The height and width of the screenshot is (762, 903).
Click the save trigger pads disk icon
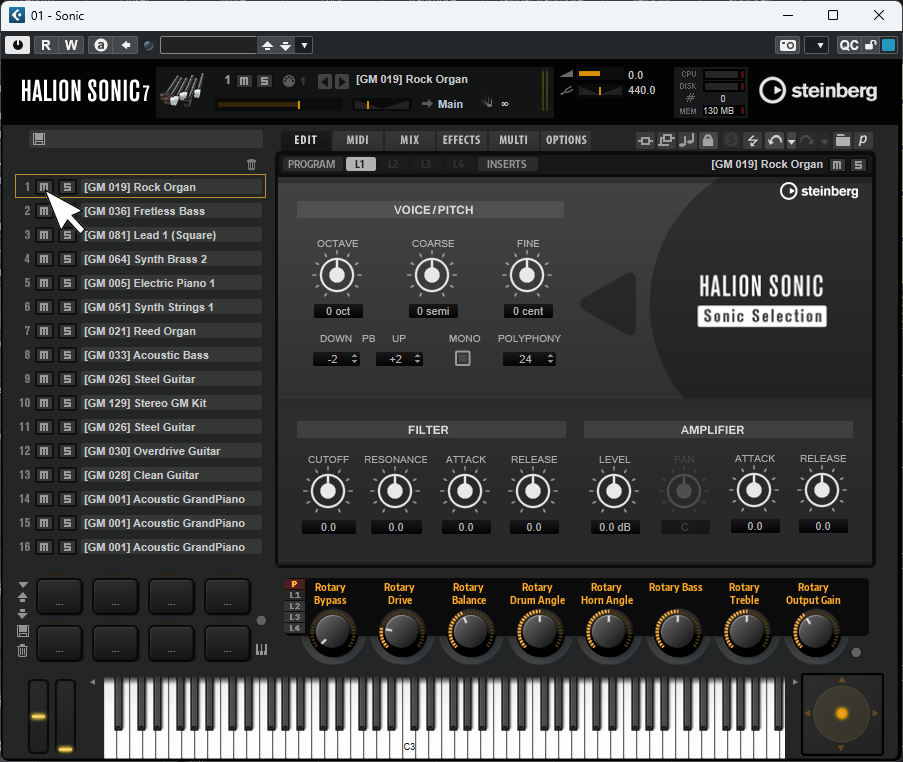[x=22, y=631]
